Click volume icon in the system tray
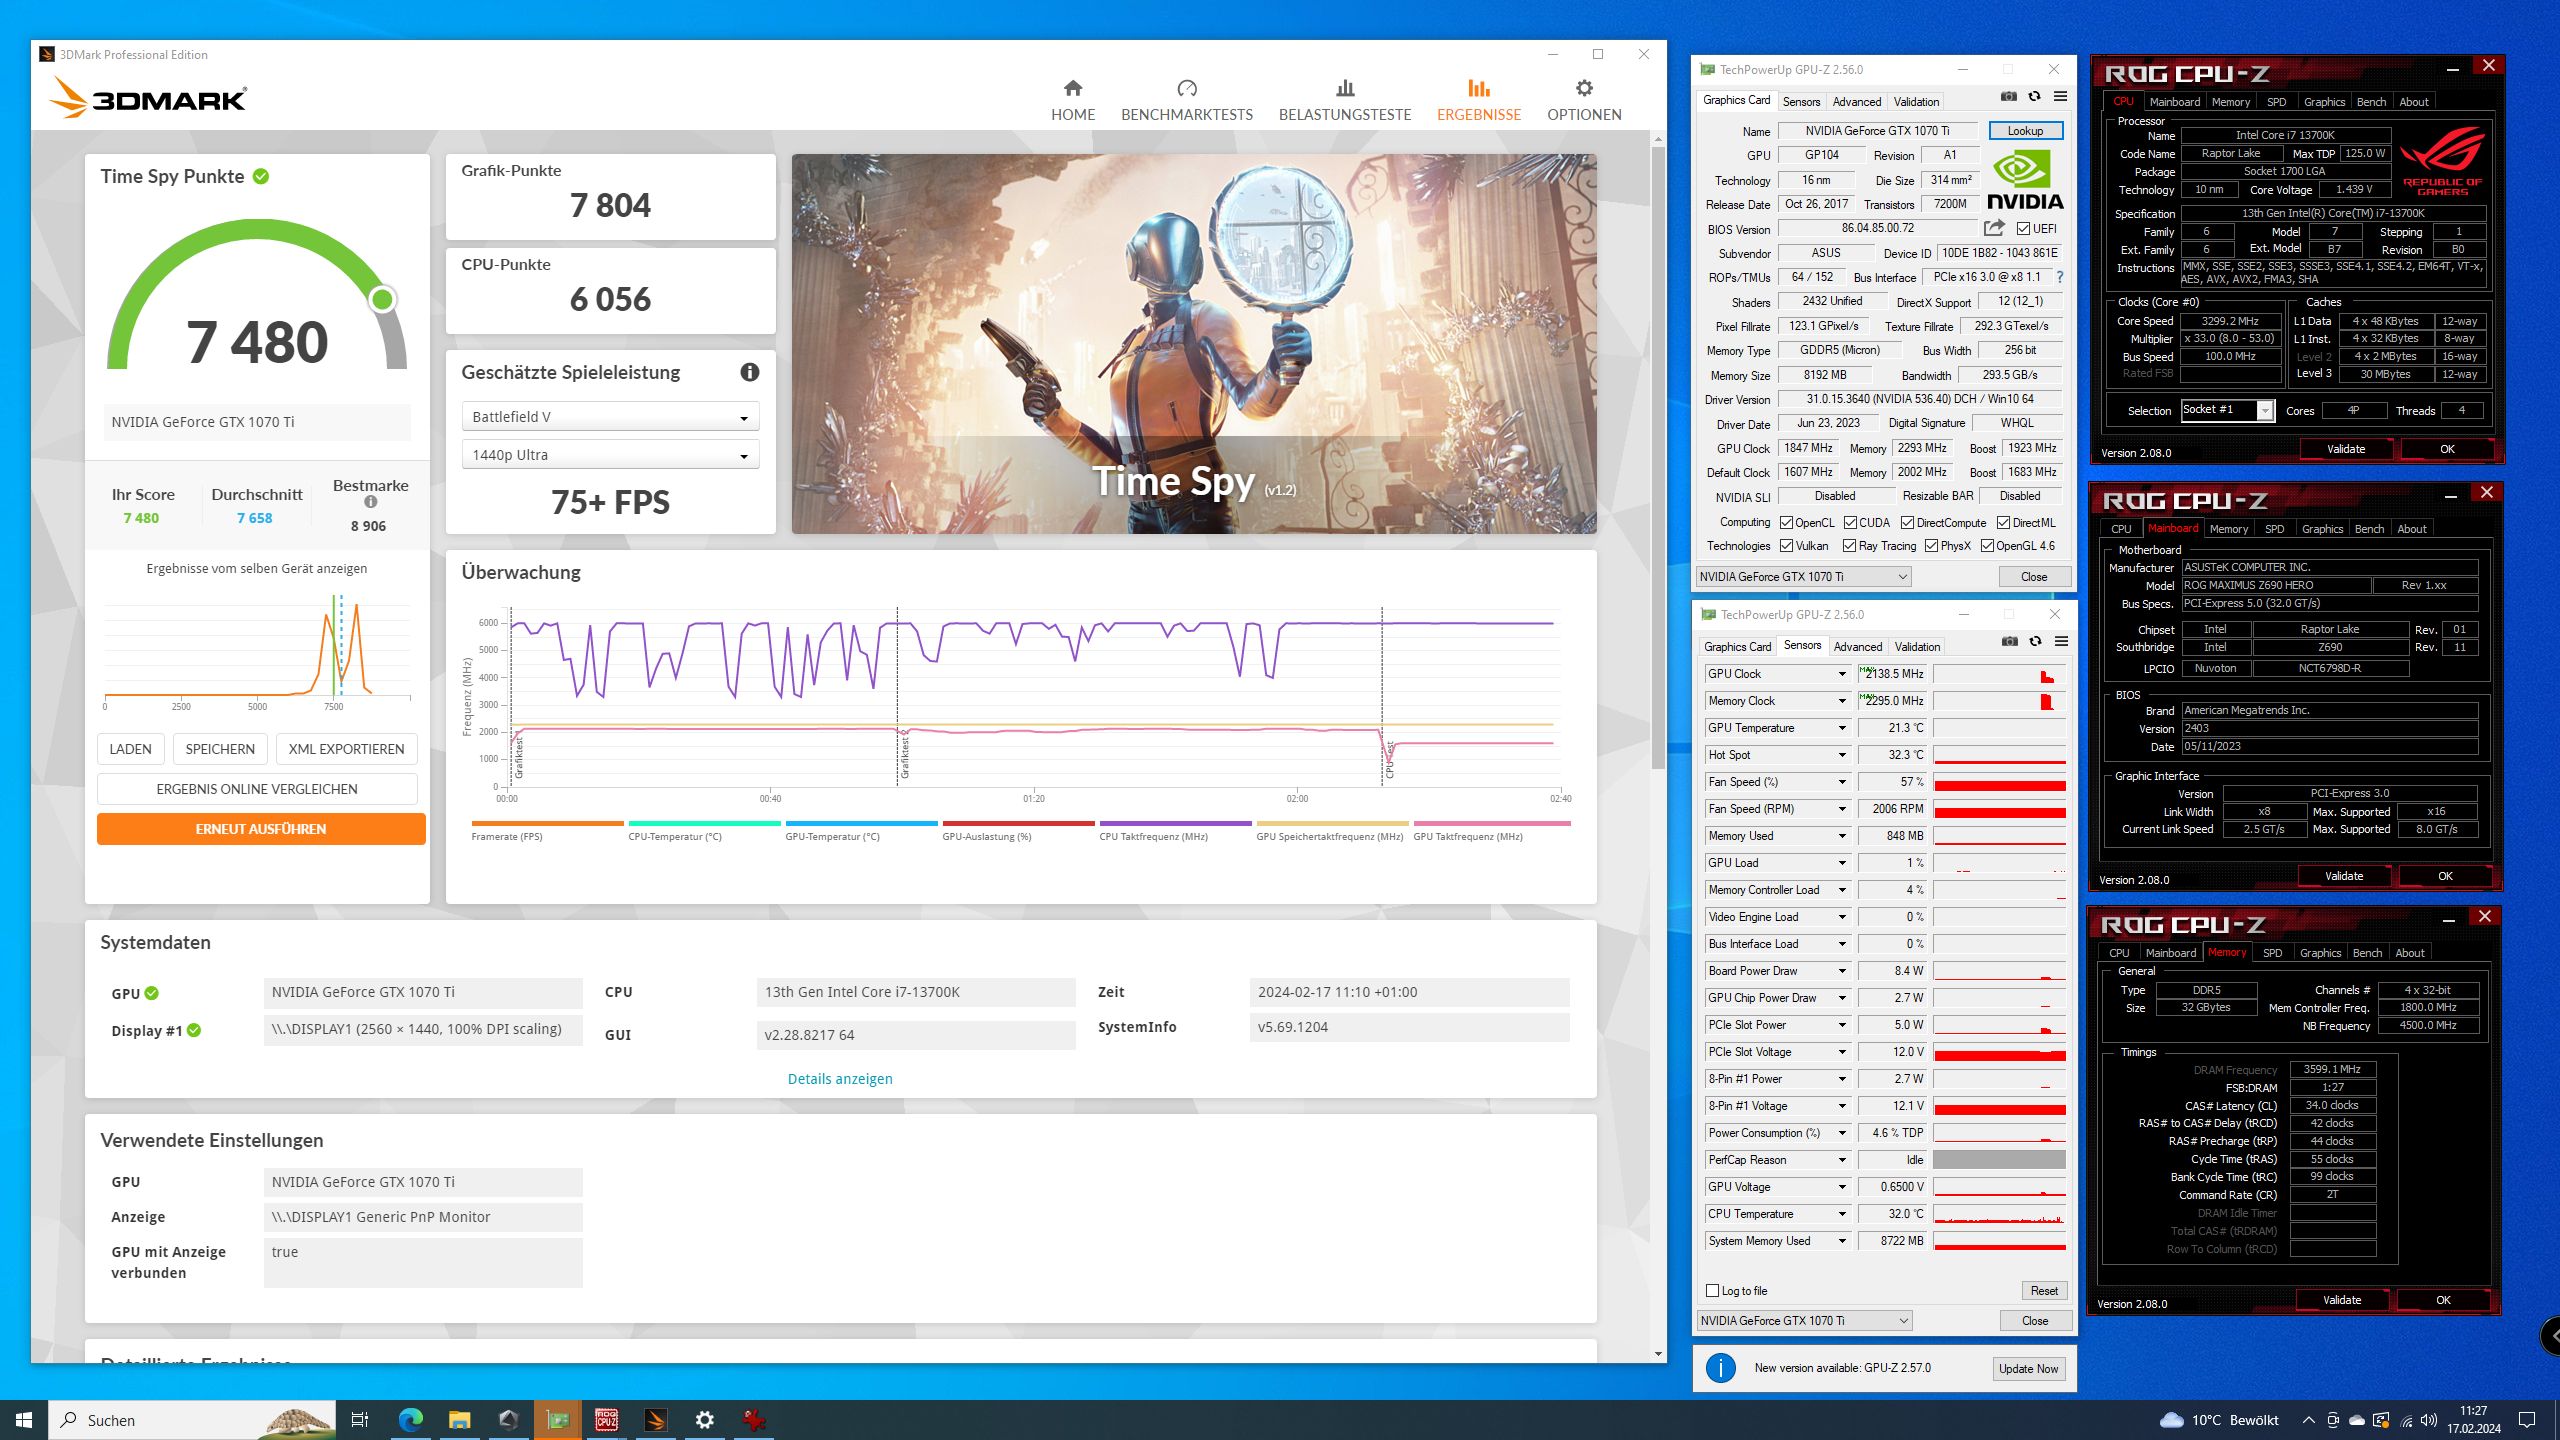 pyautogui.click(x=2428, y=1420)
